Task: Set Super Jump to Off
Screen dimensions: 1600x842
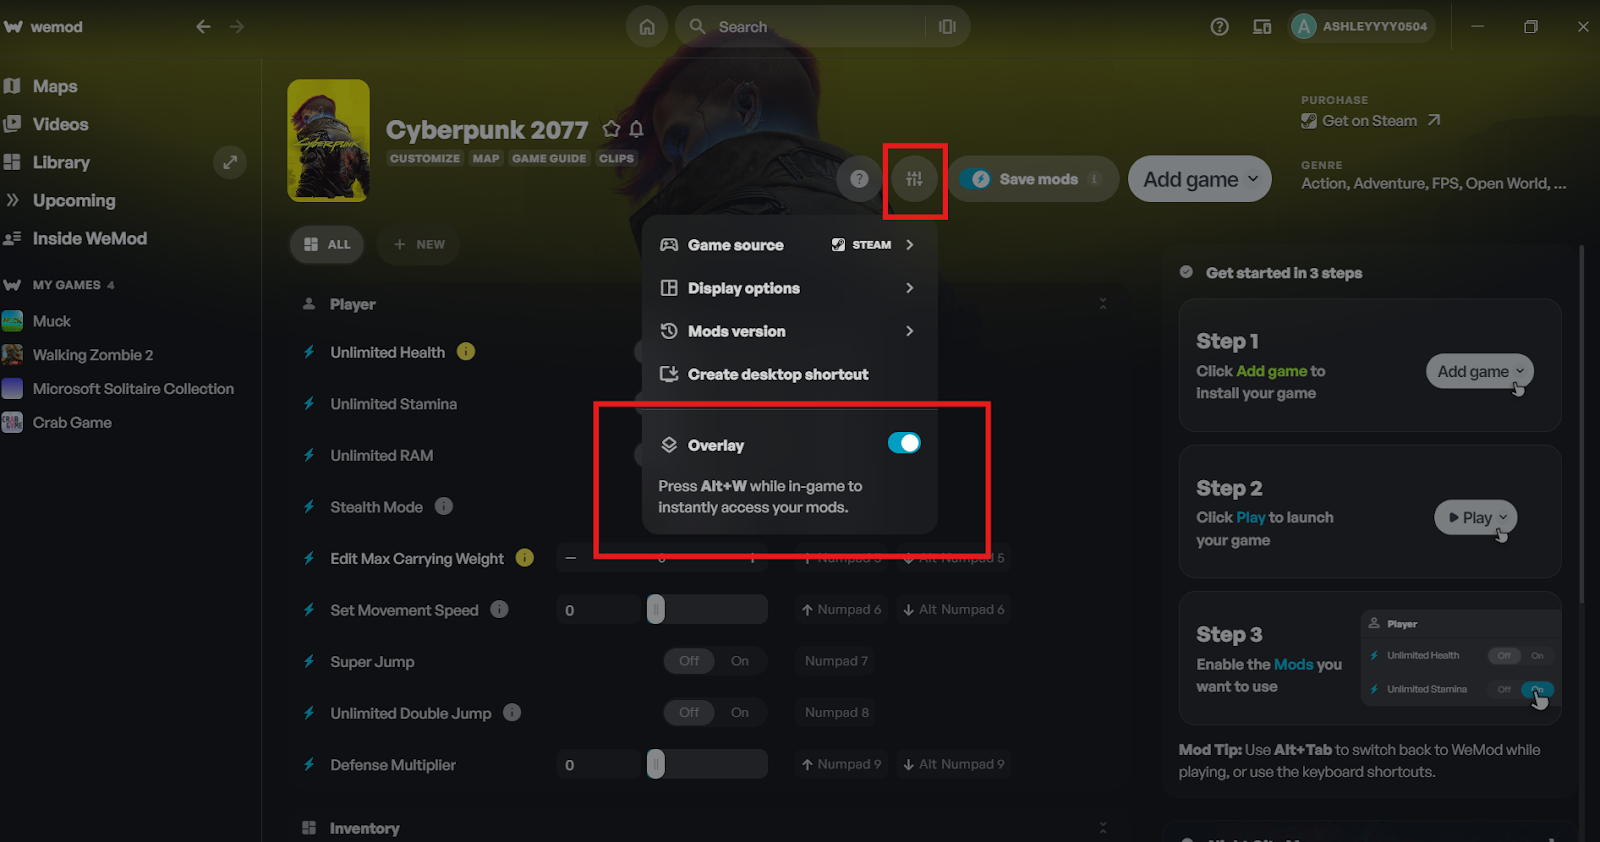Action: coord(689,661)
